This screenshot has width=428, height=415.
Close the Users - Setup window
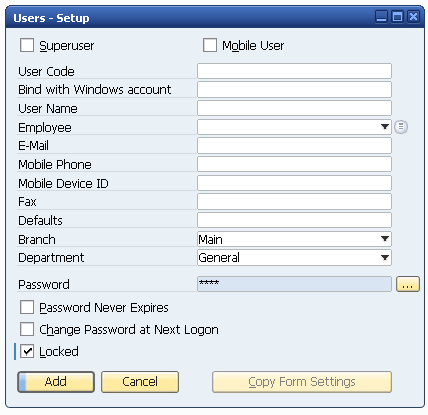(413, 17)
